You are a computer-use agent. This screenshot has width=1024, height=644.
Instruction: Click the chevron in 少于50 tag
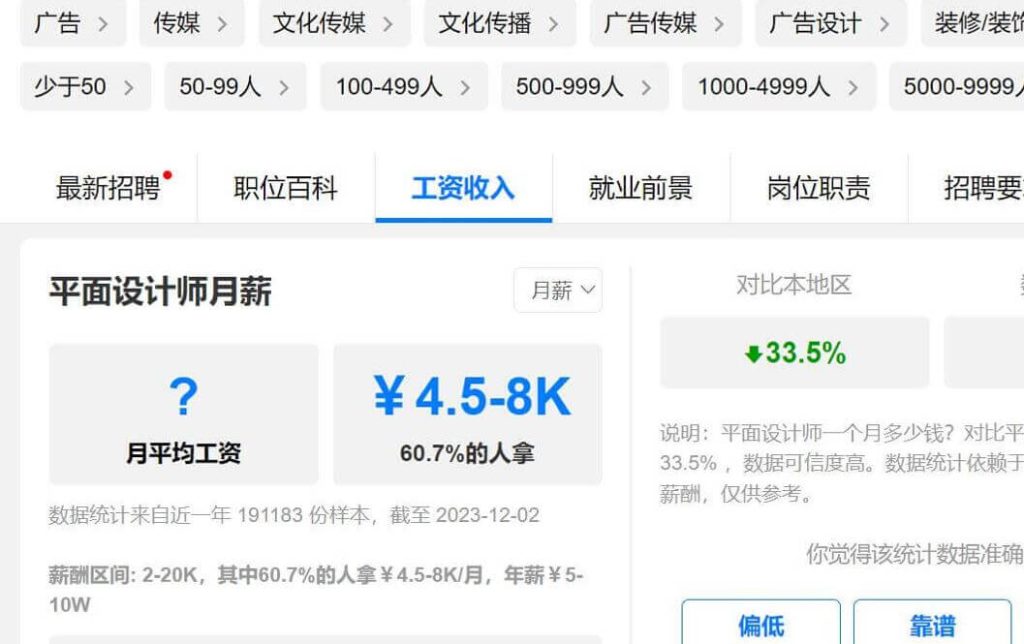[x=128, y=88]
